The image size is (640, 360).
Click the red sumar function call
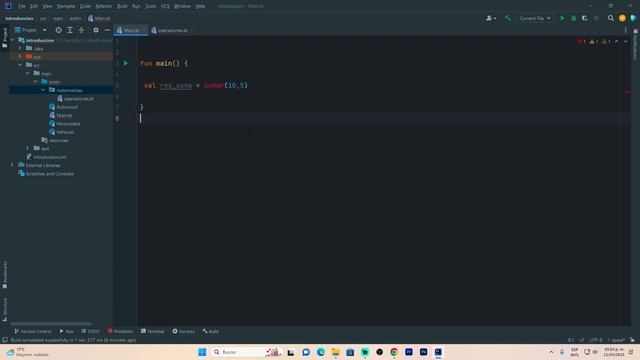click(x=213, y=85)
